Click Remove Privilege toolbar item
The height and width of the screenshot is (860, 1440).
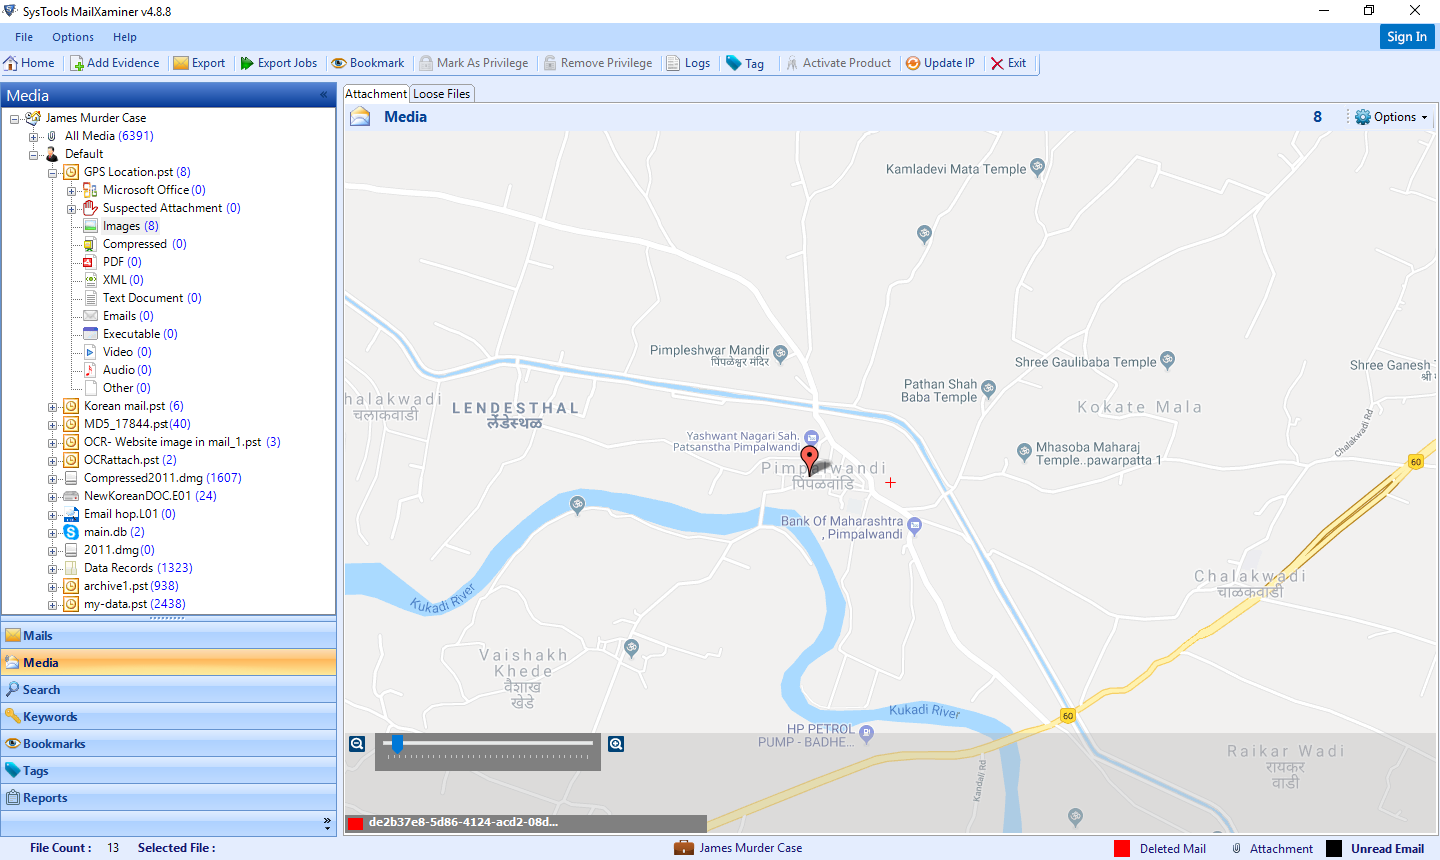click(598, 63)
